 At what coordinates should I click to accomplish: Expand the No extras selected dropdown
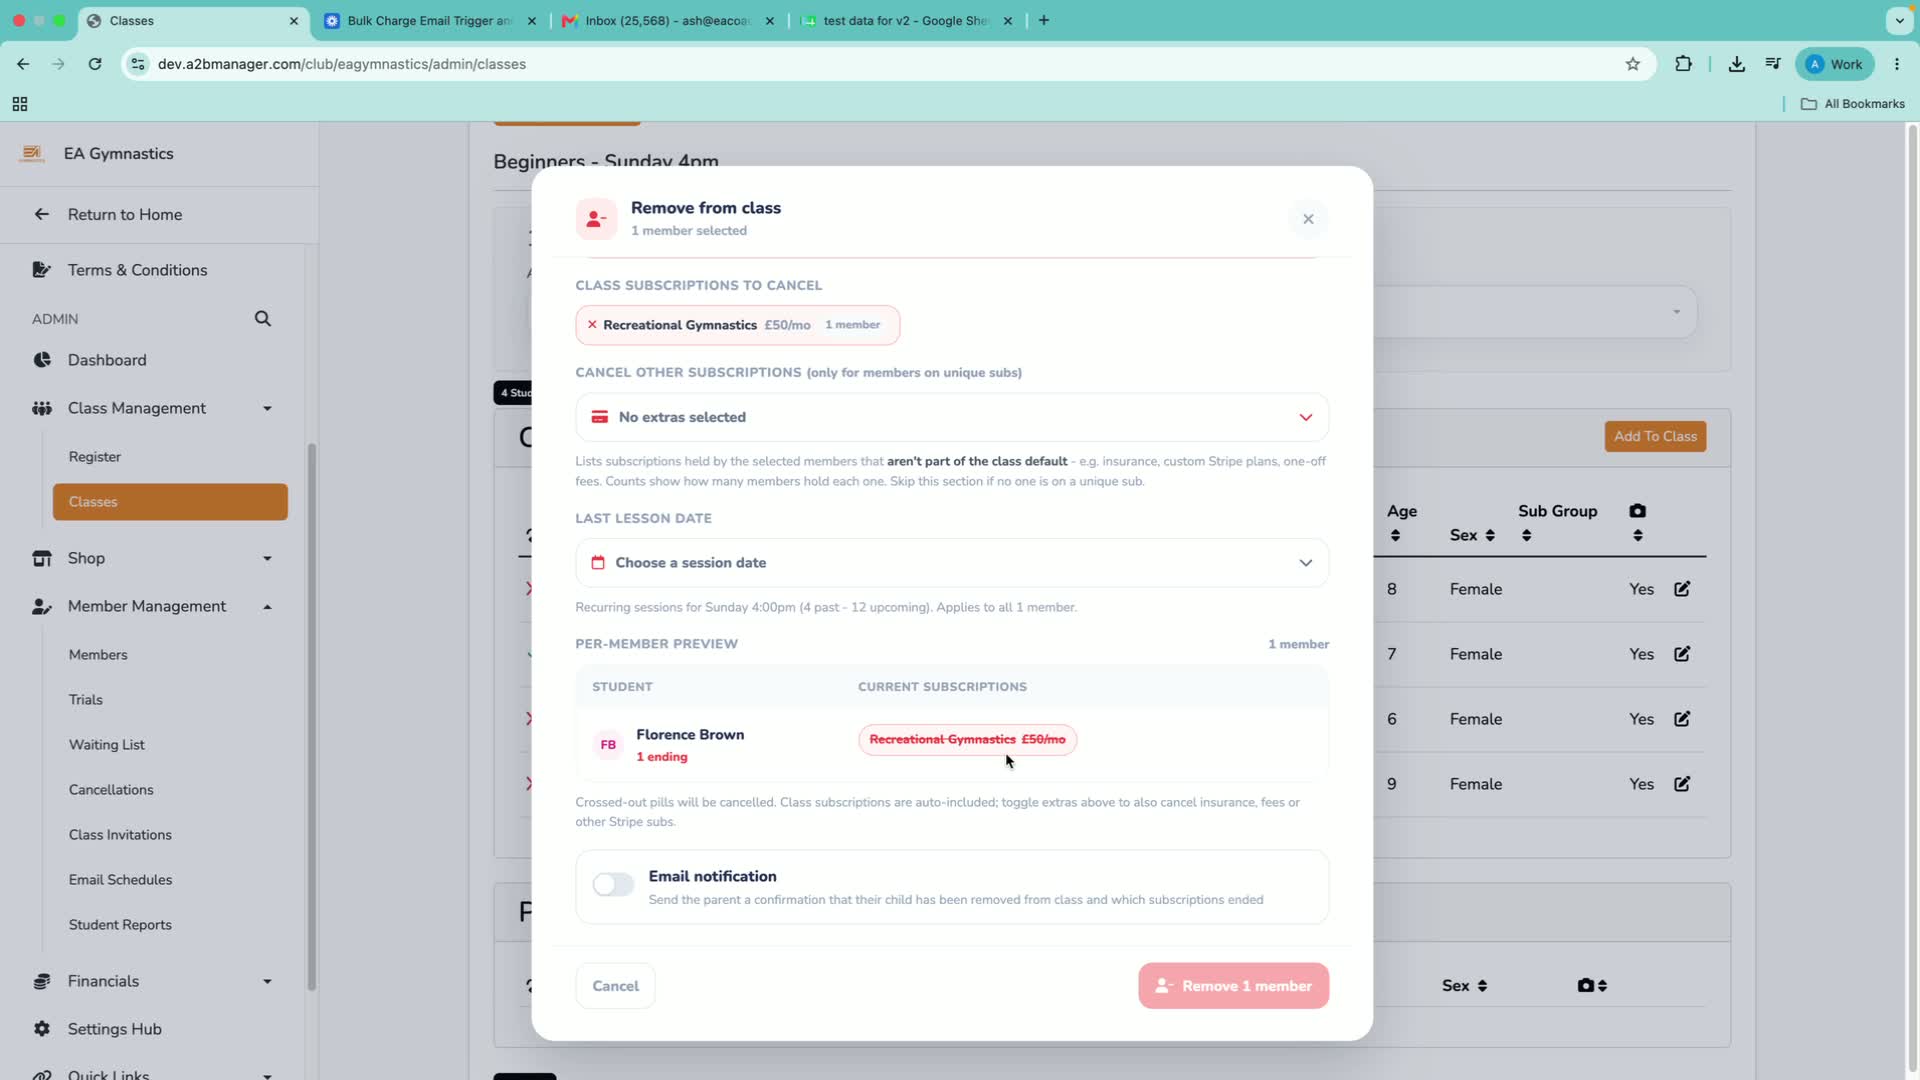[x=952, y=417]
